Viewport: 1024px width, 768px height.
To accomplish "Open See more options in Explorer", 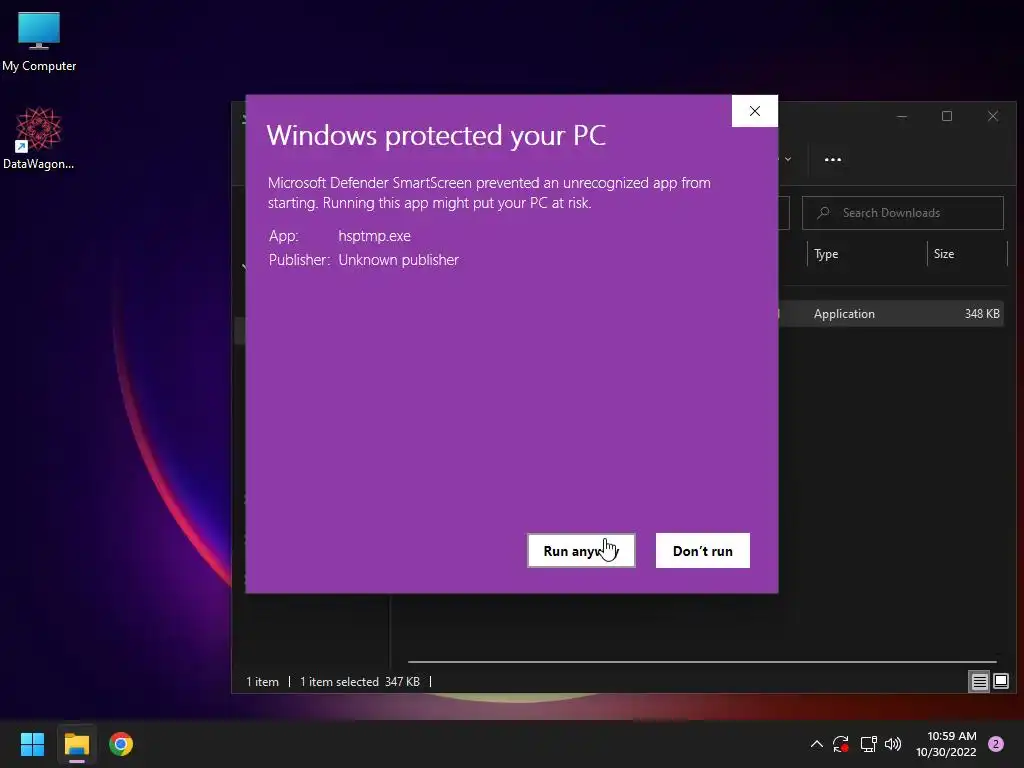I will (x=833, y=159).
